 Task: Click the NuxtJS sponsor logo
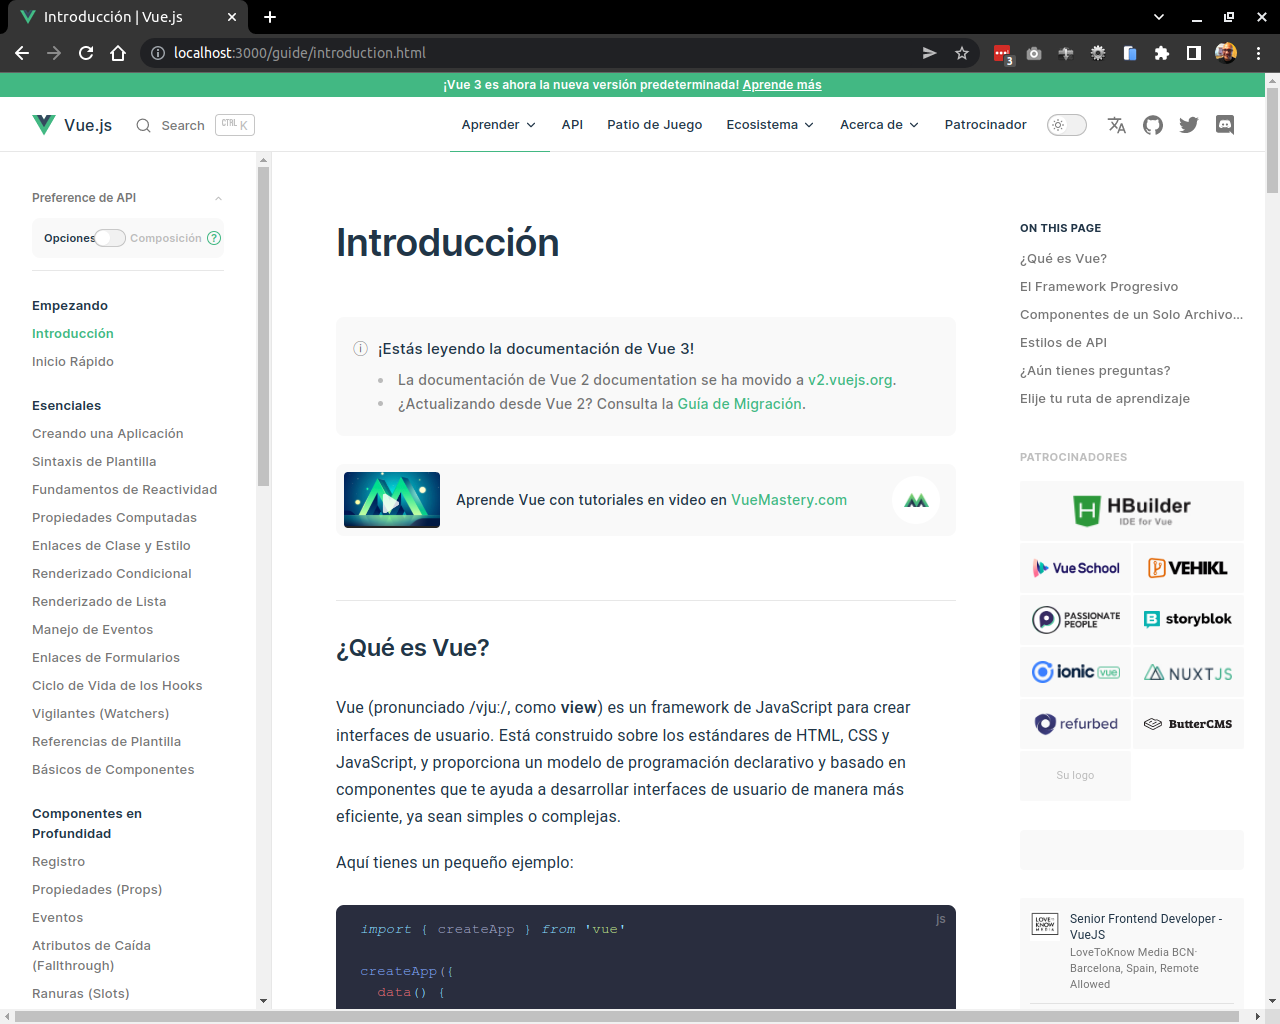pyautogui.click(x=1188, y=672)
